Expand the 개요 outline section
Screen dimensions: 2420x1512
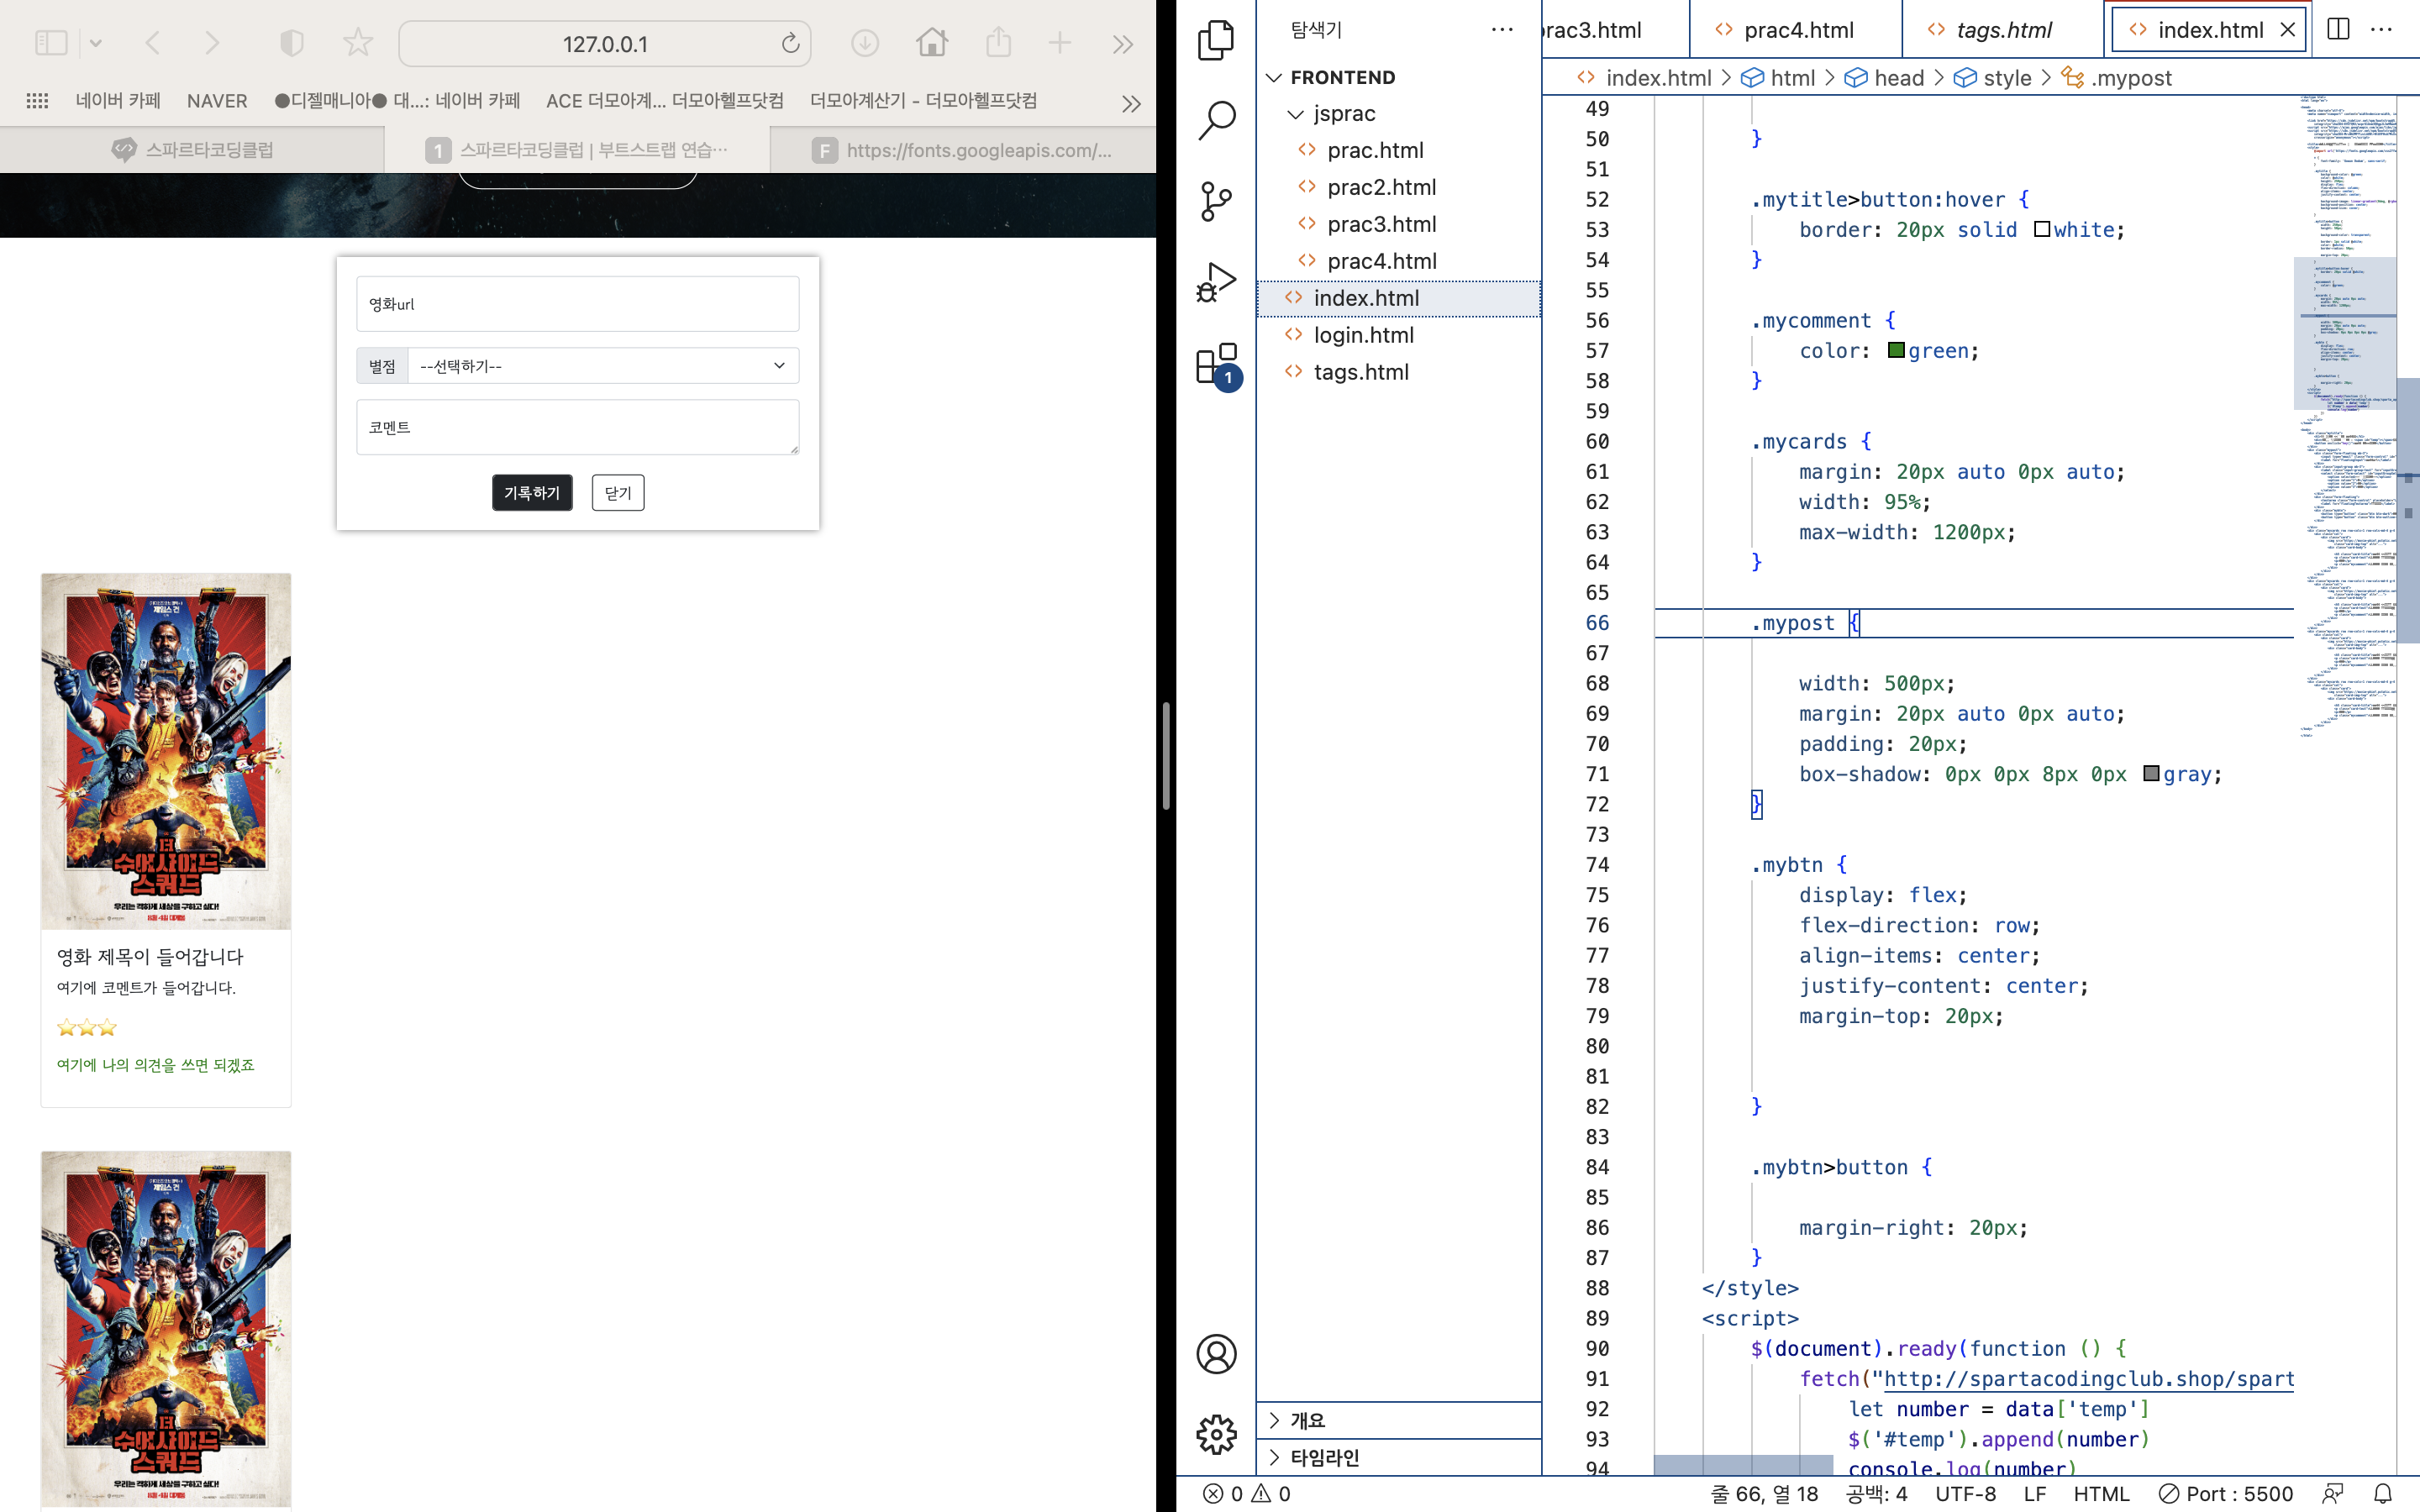coord(1398,1420)
